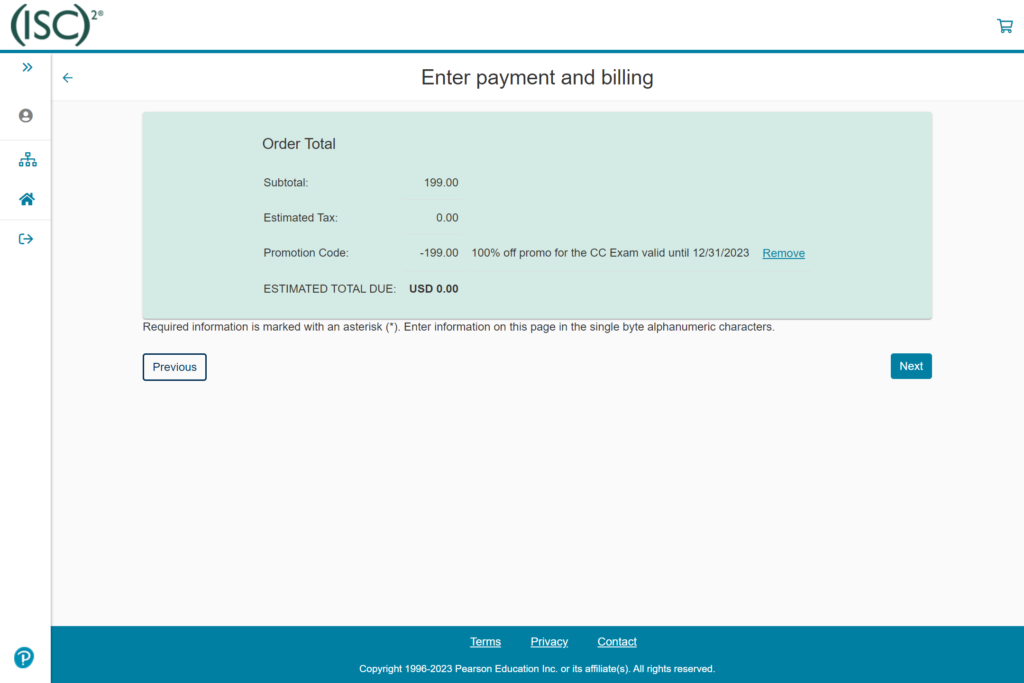Viewport: 1024px width, 683px height.
Task: Click the Next button
Action: coord(911,366)
